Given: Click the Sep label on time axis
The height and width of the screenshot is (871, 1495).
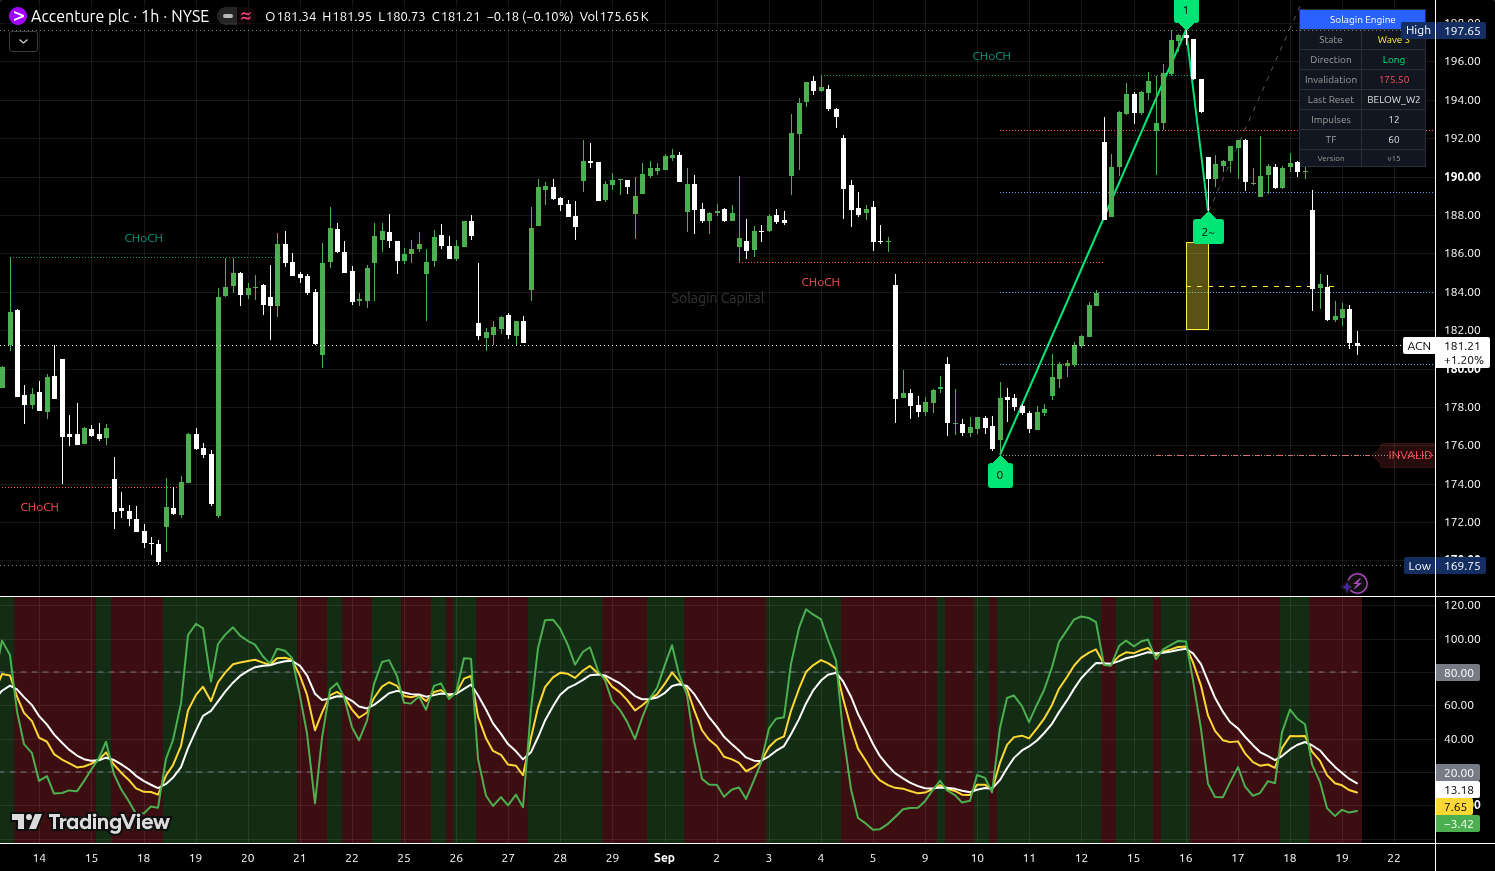Looking at the screenshot, I should point(664,858).
